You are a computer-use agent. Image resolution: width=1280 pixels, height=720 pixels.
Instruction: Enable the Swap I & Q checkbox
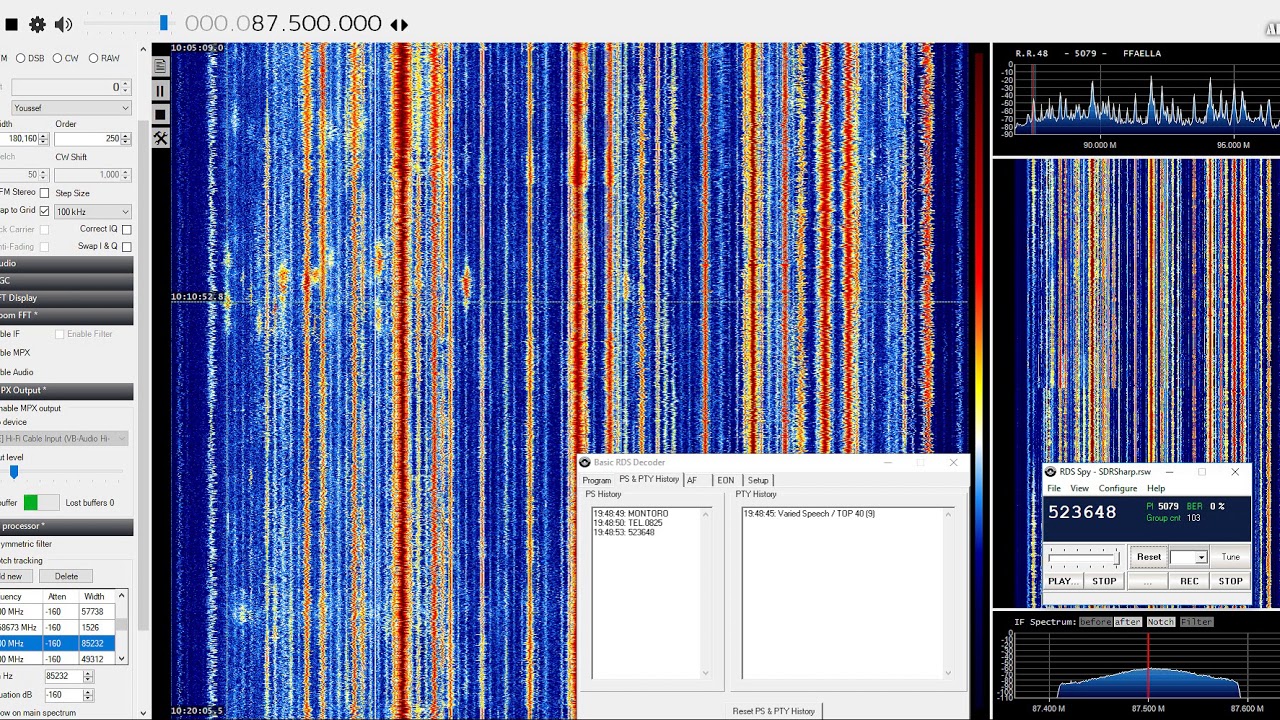click(x=126, y=247)
